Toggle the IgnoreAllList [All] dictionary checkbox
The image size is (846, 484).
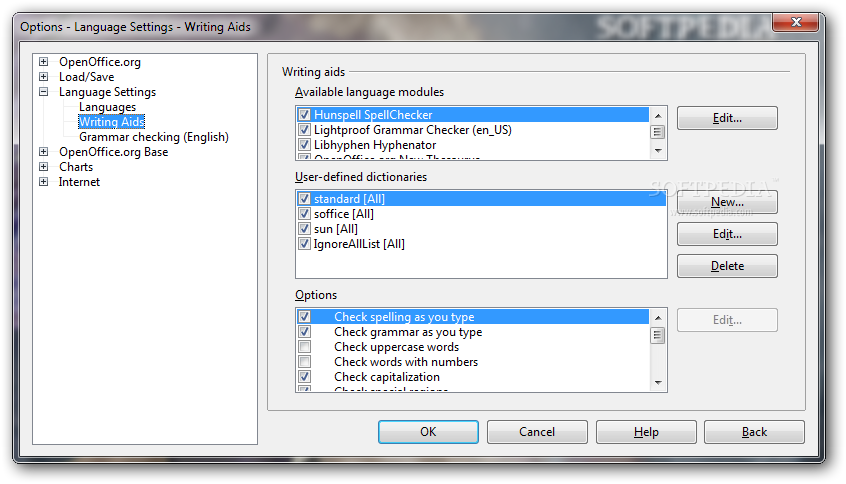coord(304,244)
